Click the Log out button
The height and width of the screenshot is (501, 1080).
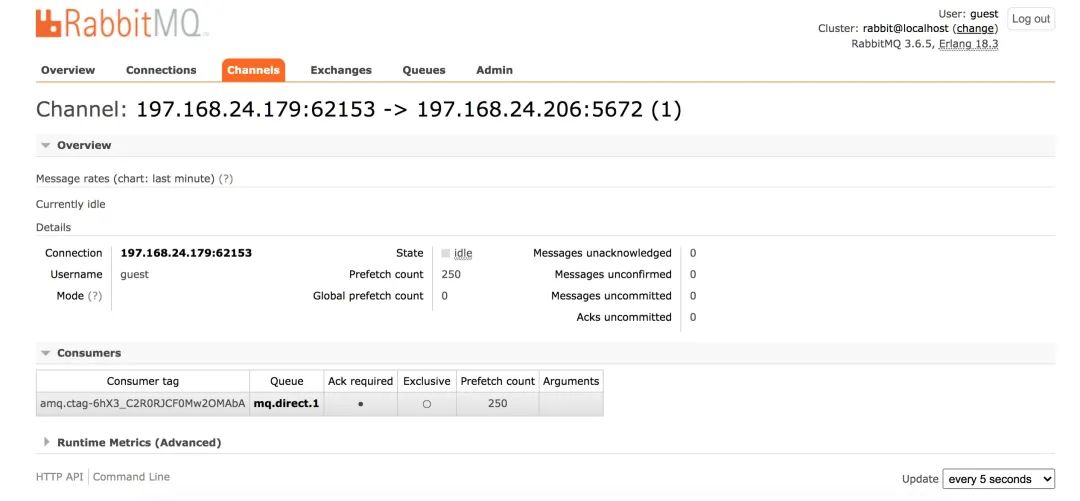[1031, 19]
